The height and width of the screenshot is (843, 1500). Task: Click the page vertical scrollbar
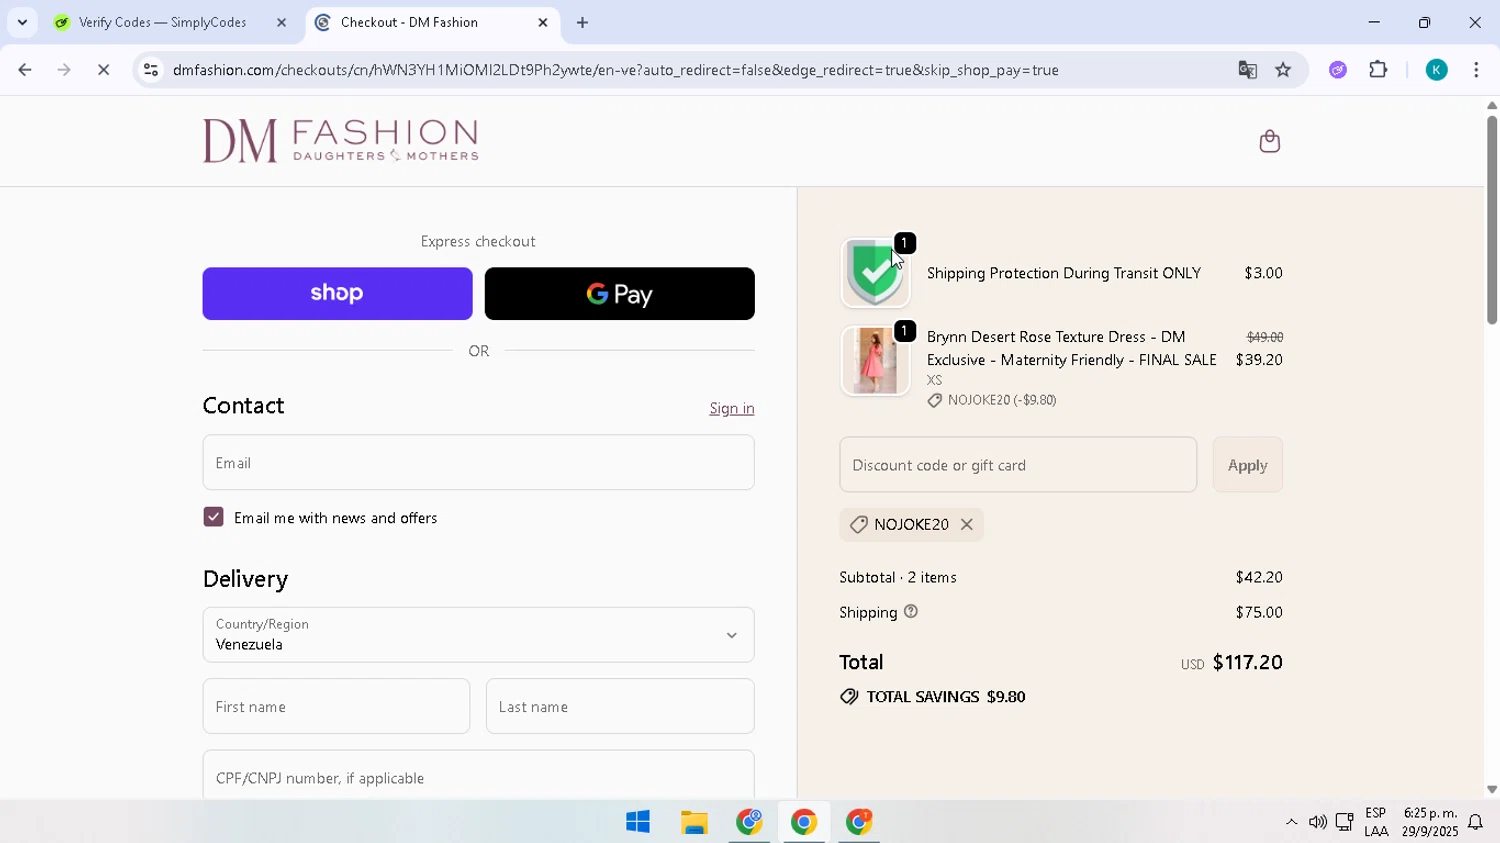(x=1491, y=220)
